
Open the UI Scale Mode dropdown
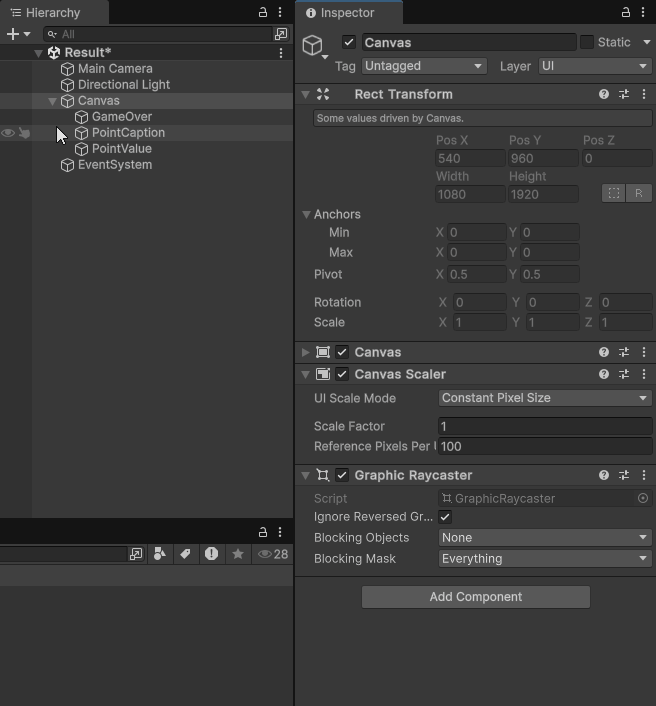(545, 398)
